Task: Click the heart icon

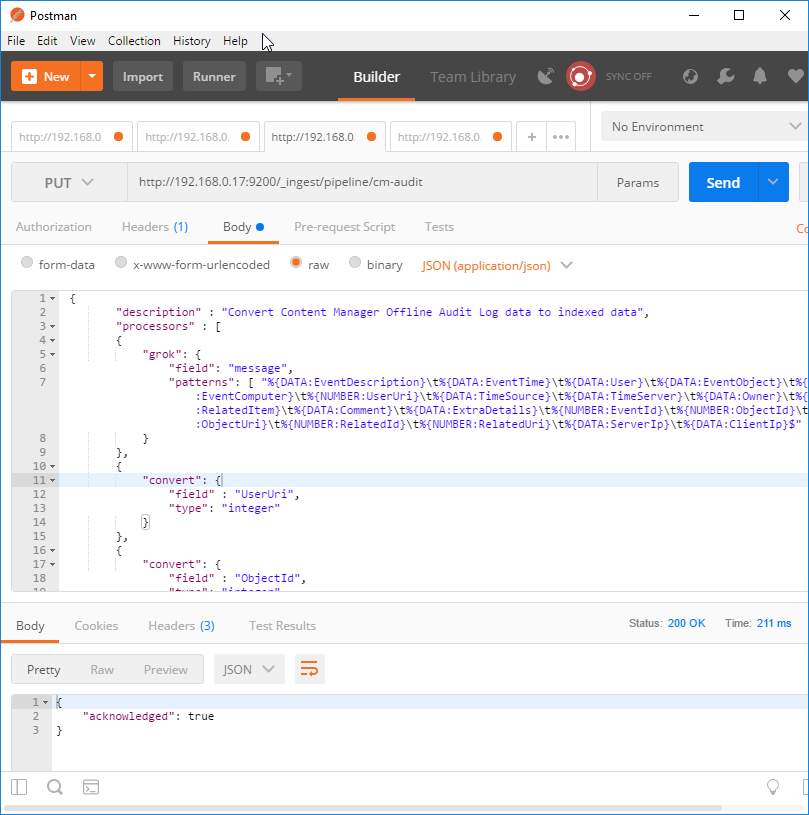Action: (x=795, y=76)
